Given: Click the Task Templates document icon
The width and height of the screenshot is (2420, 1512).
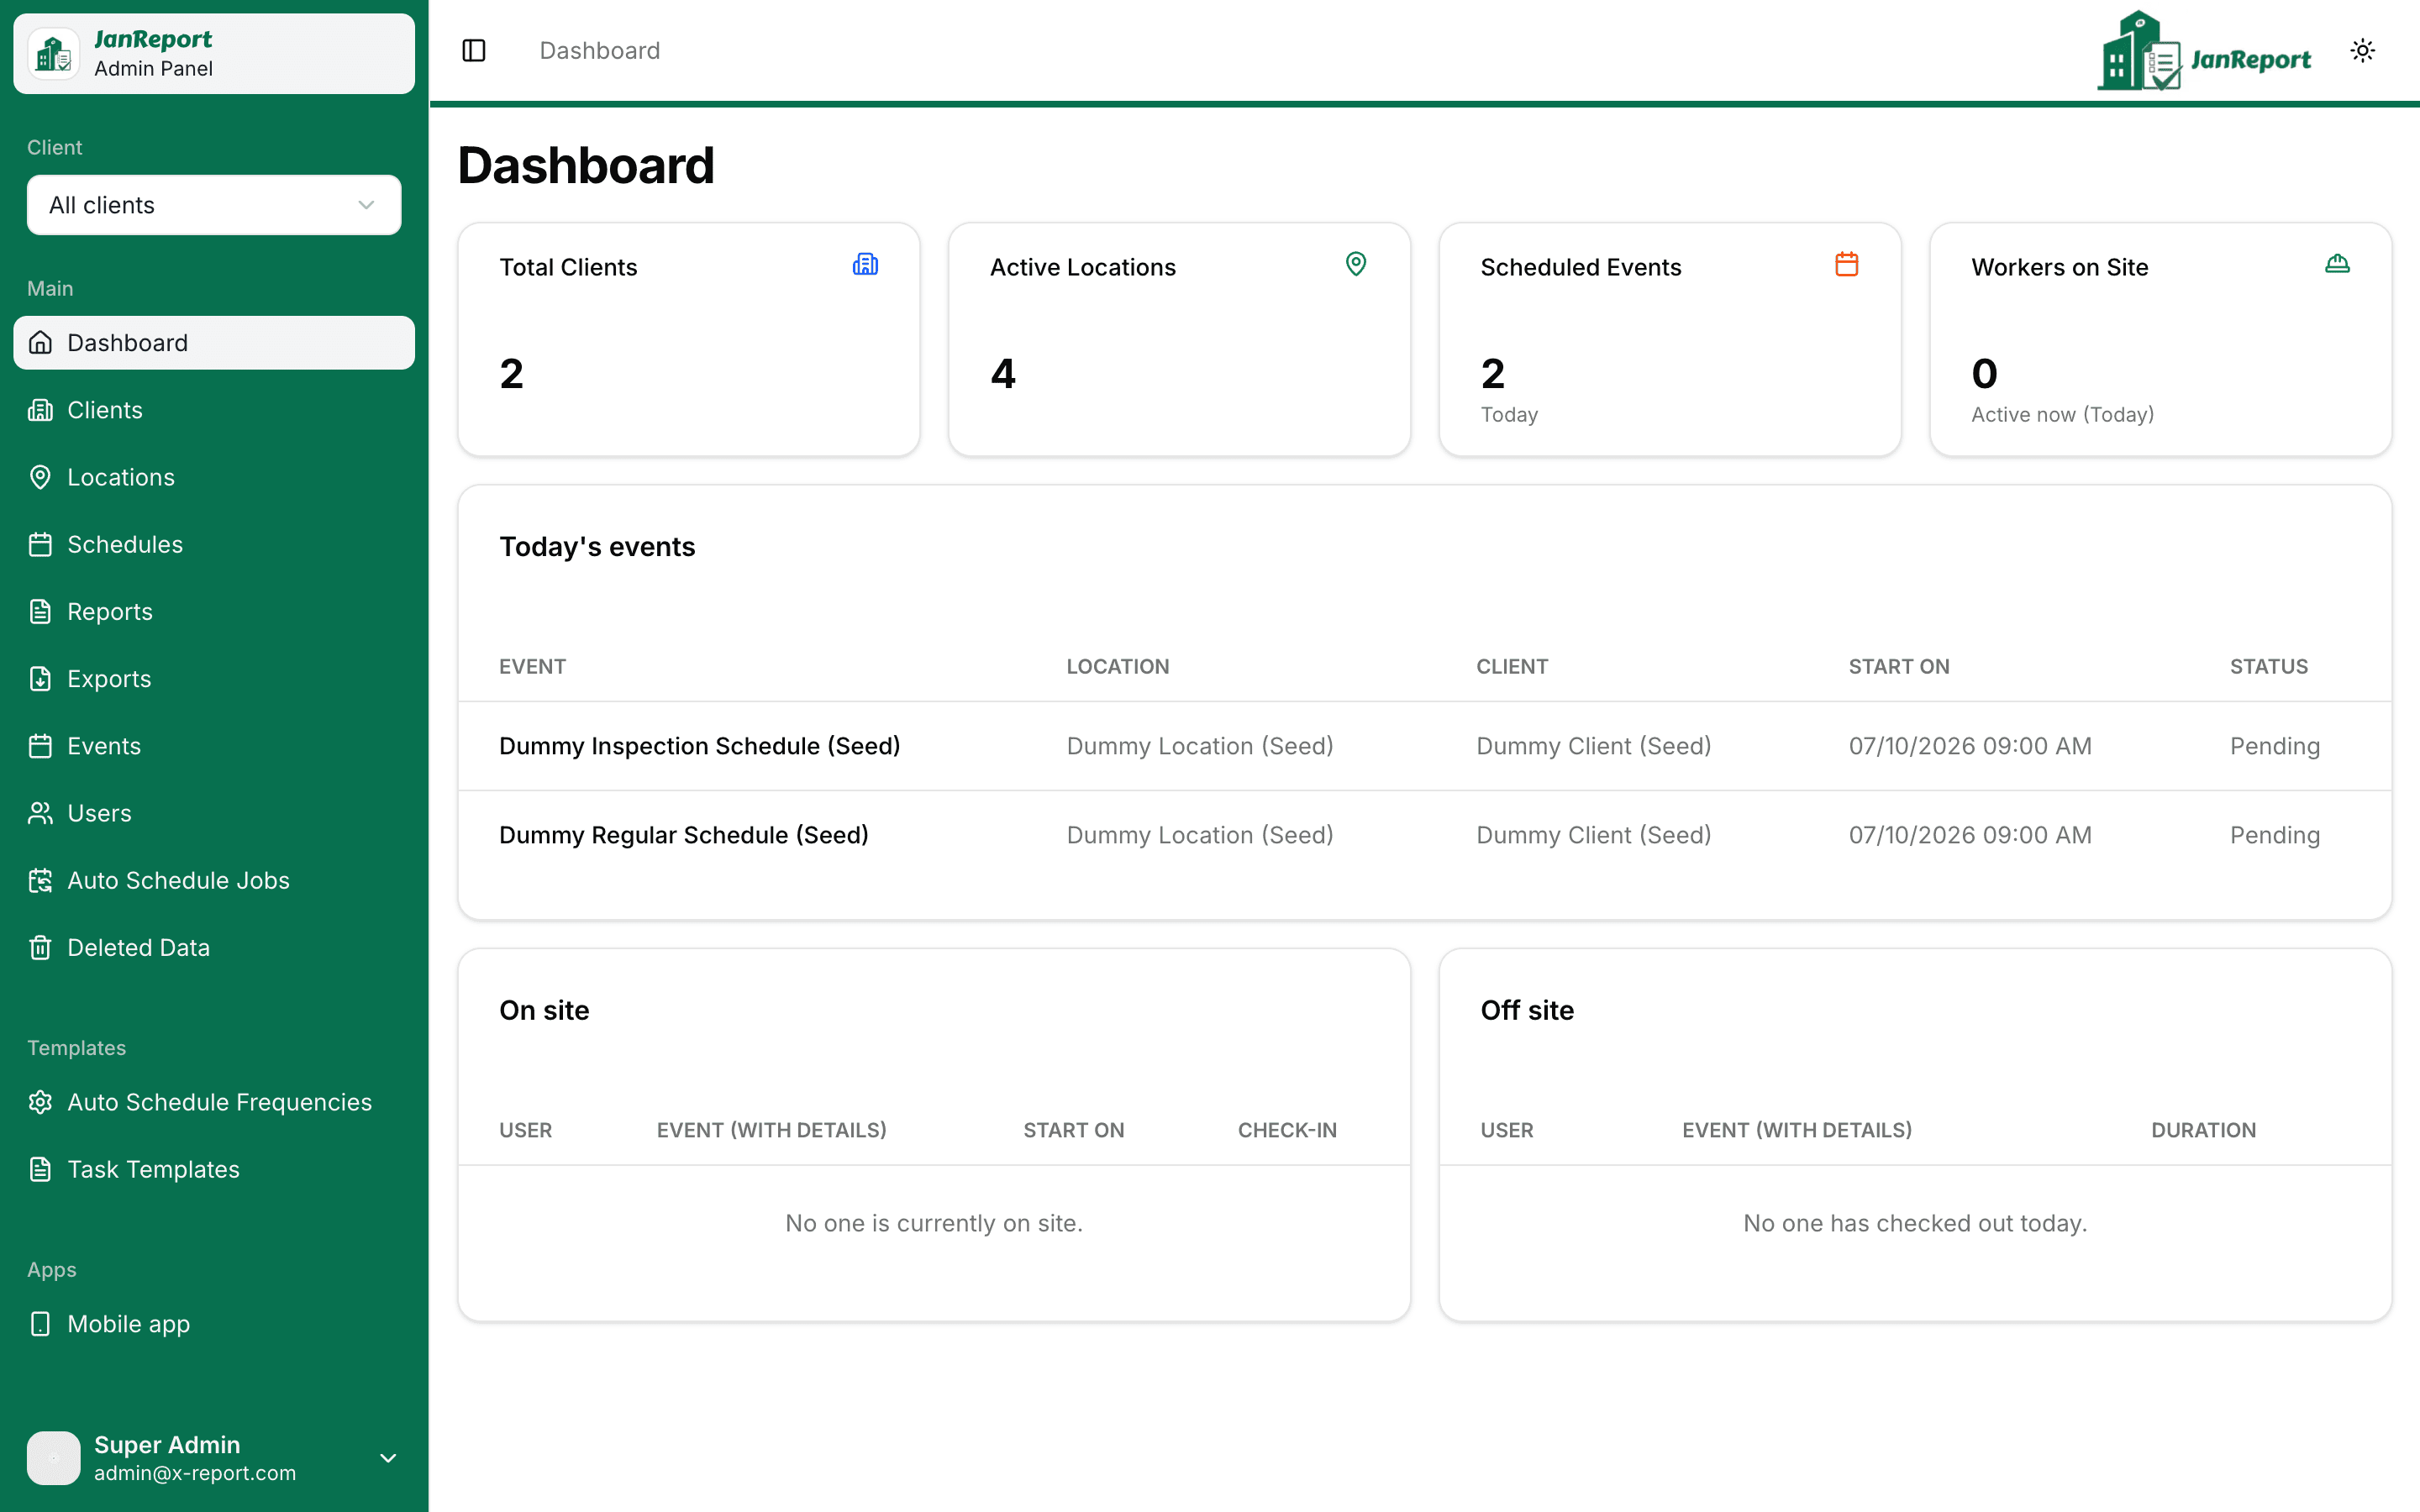Looking at the screenshot, I should pos(40,1169).
